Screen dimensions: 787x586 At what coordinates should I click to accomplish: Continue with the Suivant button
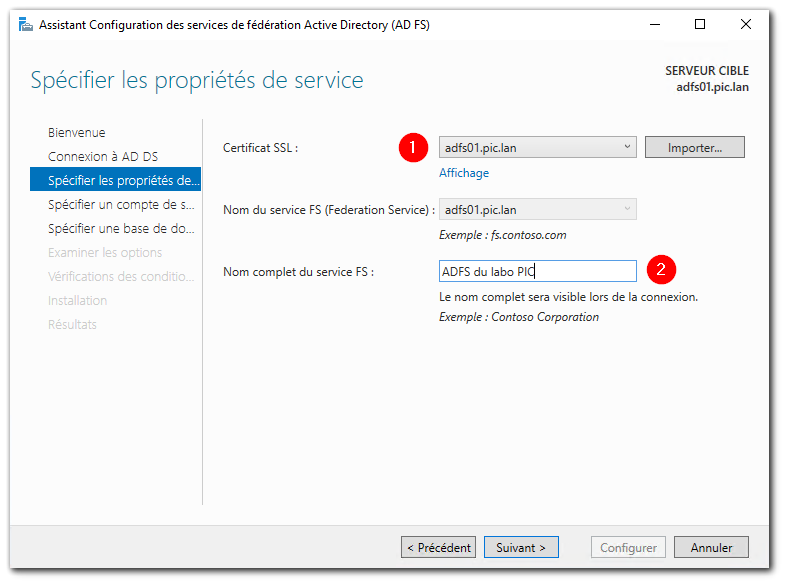[521, 547]
